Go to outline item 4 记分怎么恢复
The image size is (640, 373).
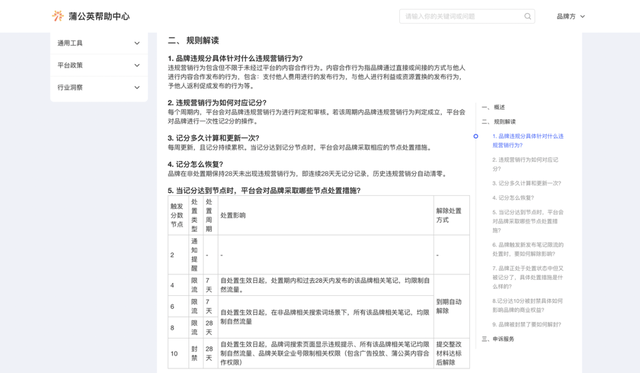513,198
